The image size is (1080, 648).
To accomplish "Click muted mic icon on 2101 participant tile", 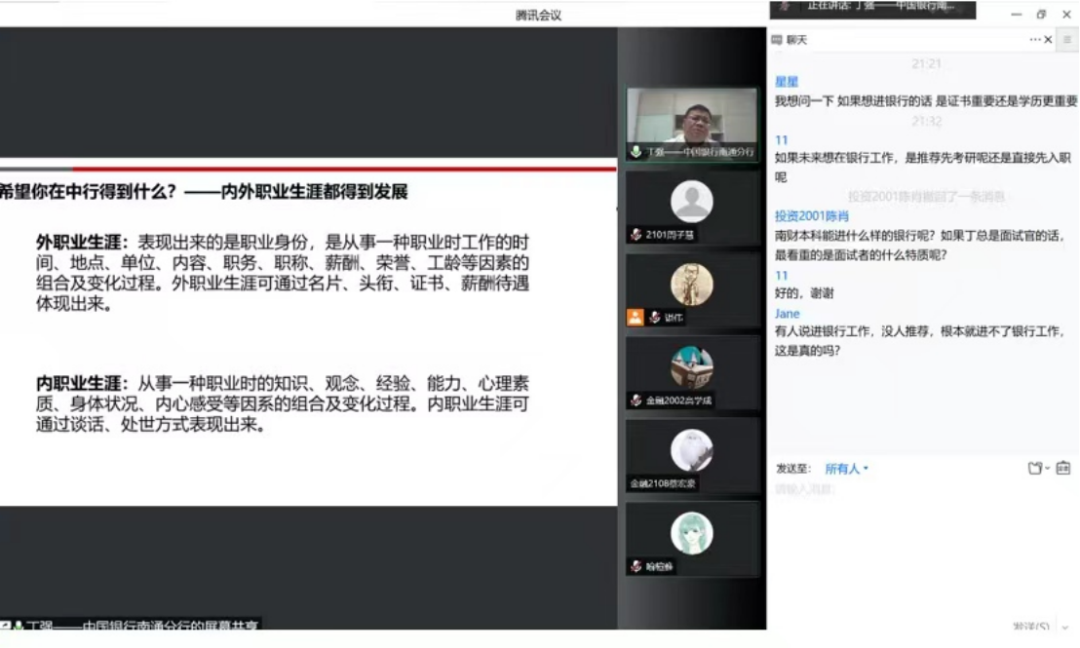I will pos(635,235).
